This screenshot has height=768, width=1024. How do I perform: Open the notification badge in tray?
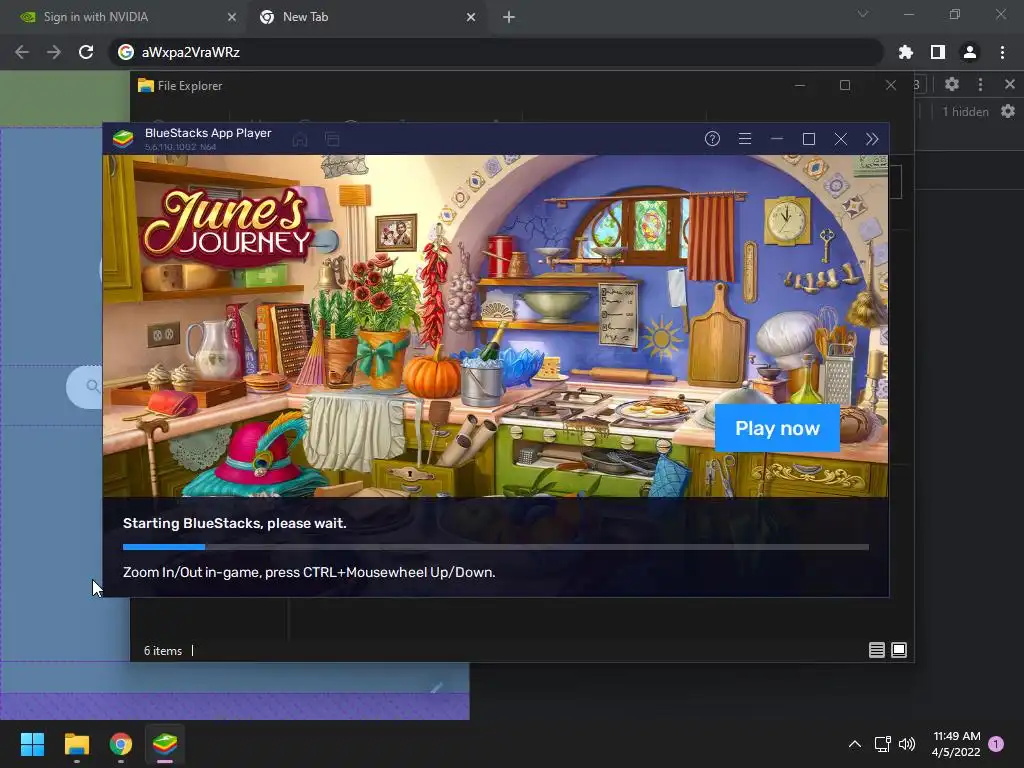pos(996,744)
